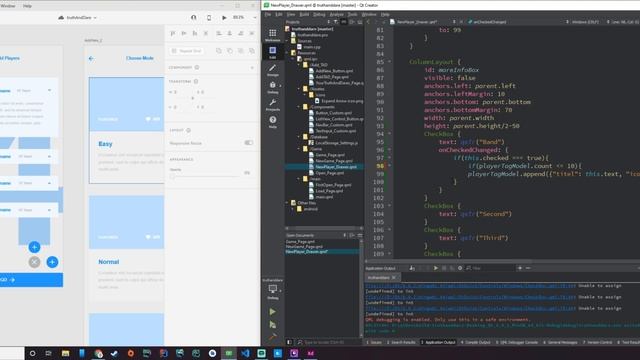Select Open_Page.qml in the project tree

click(329, 173)
